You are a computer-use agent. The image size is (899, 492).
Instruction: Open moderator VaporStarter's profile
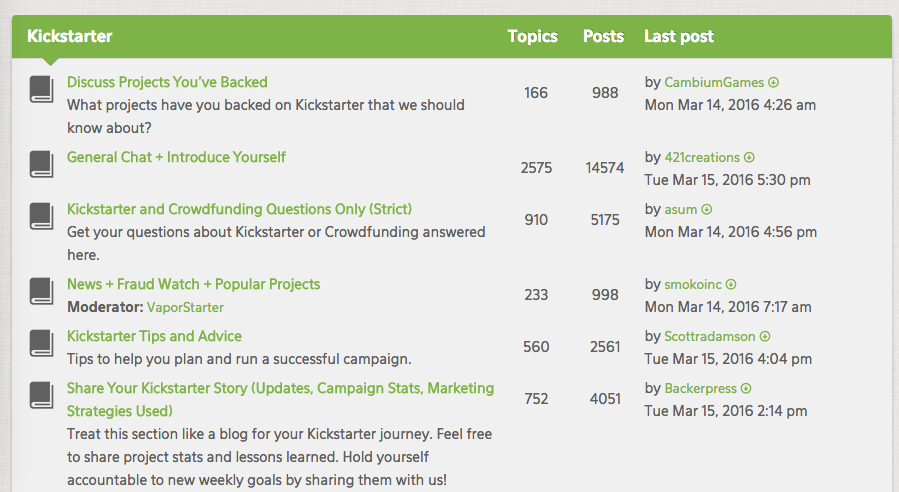click(185, 307)
